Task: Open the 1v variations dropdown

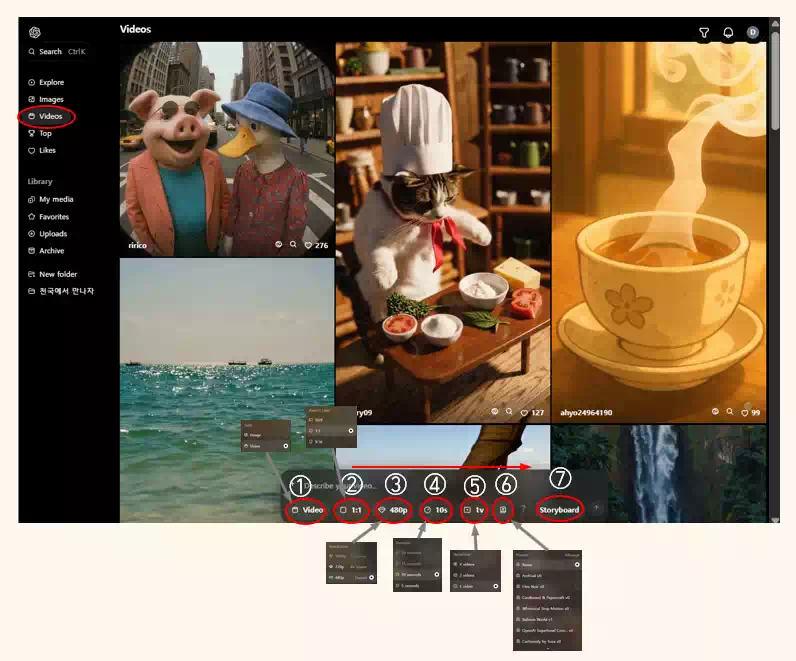Action: coord(474,510)
